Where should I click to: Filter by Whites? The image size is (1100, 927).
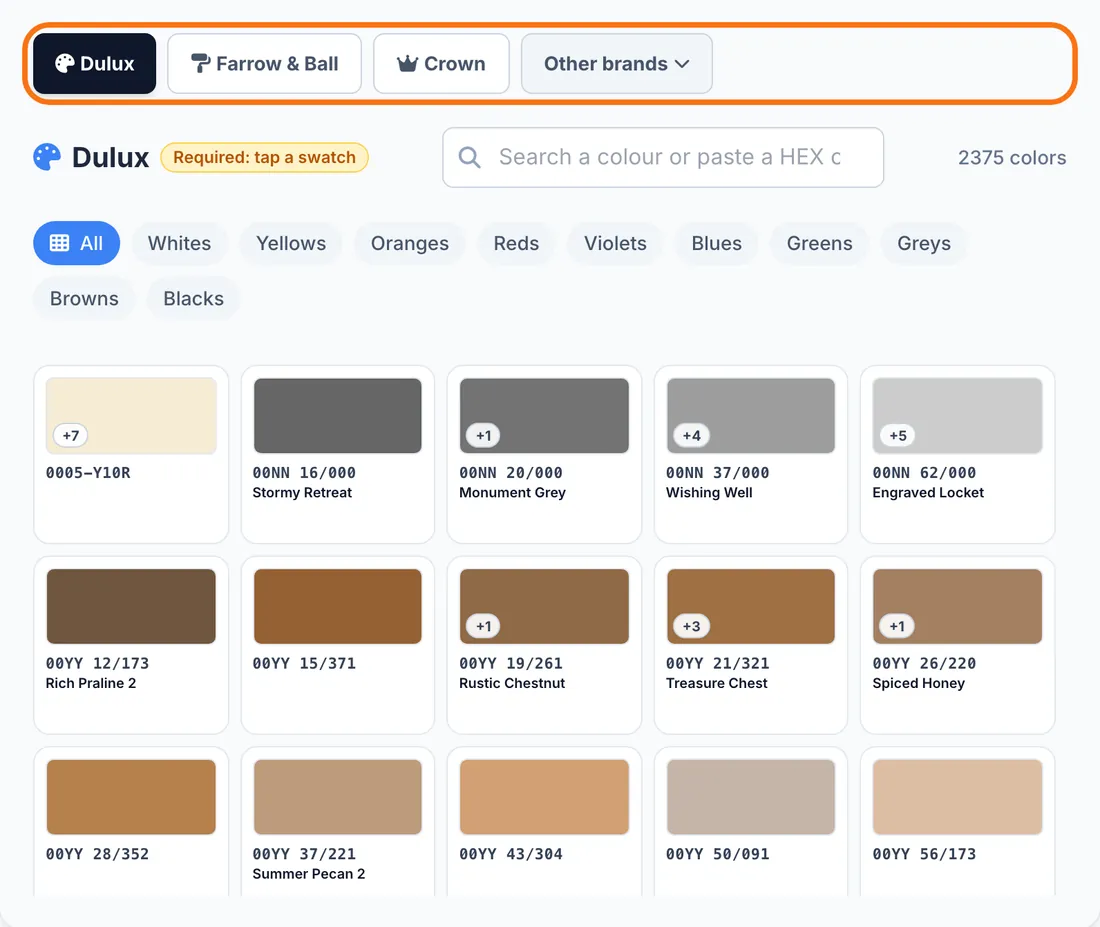[x=180, y=244]
